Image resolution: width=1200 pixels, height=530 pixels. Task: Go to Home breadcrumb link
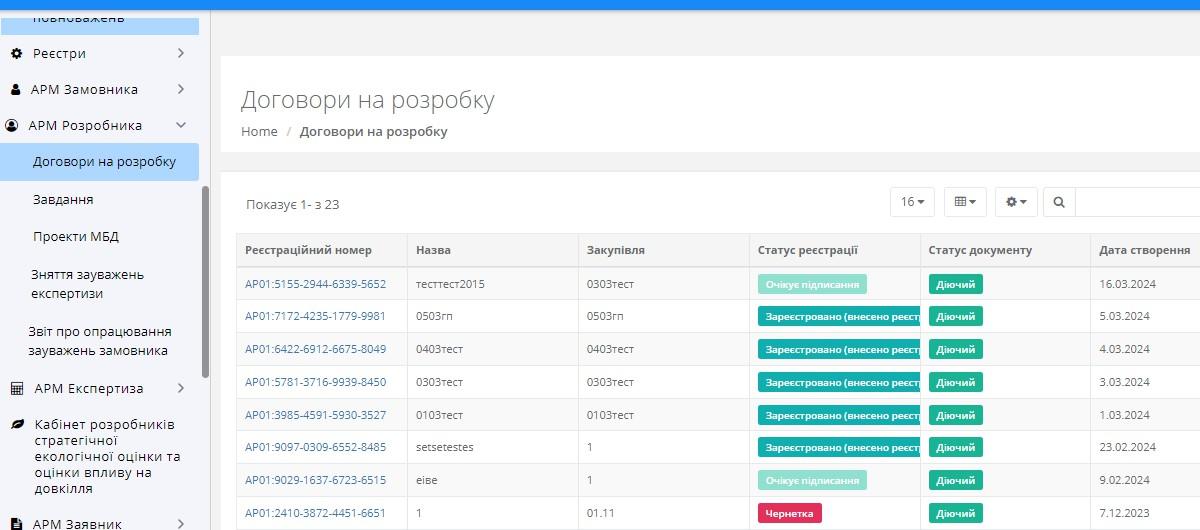[x=259, y=131]
